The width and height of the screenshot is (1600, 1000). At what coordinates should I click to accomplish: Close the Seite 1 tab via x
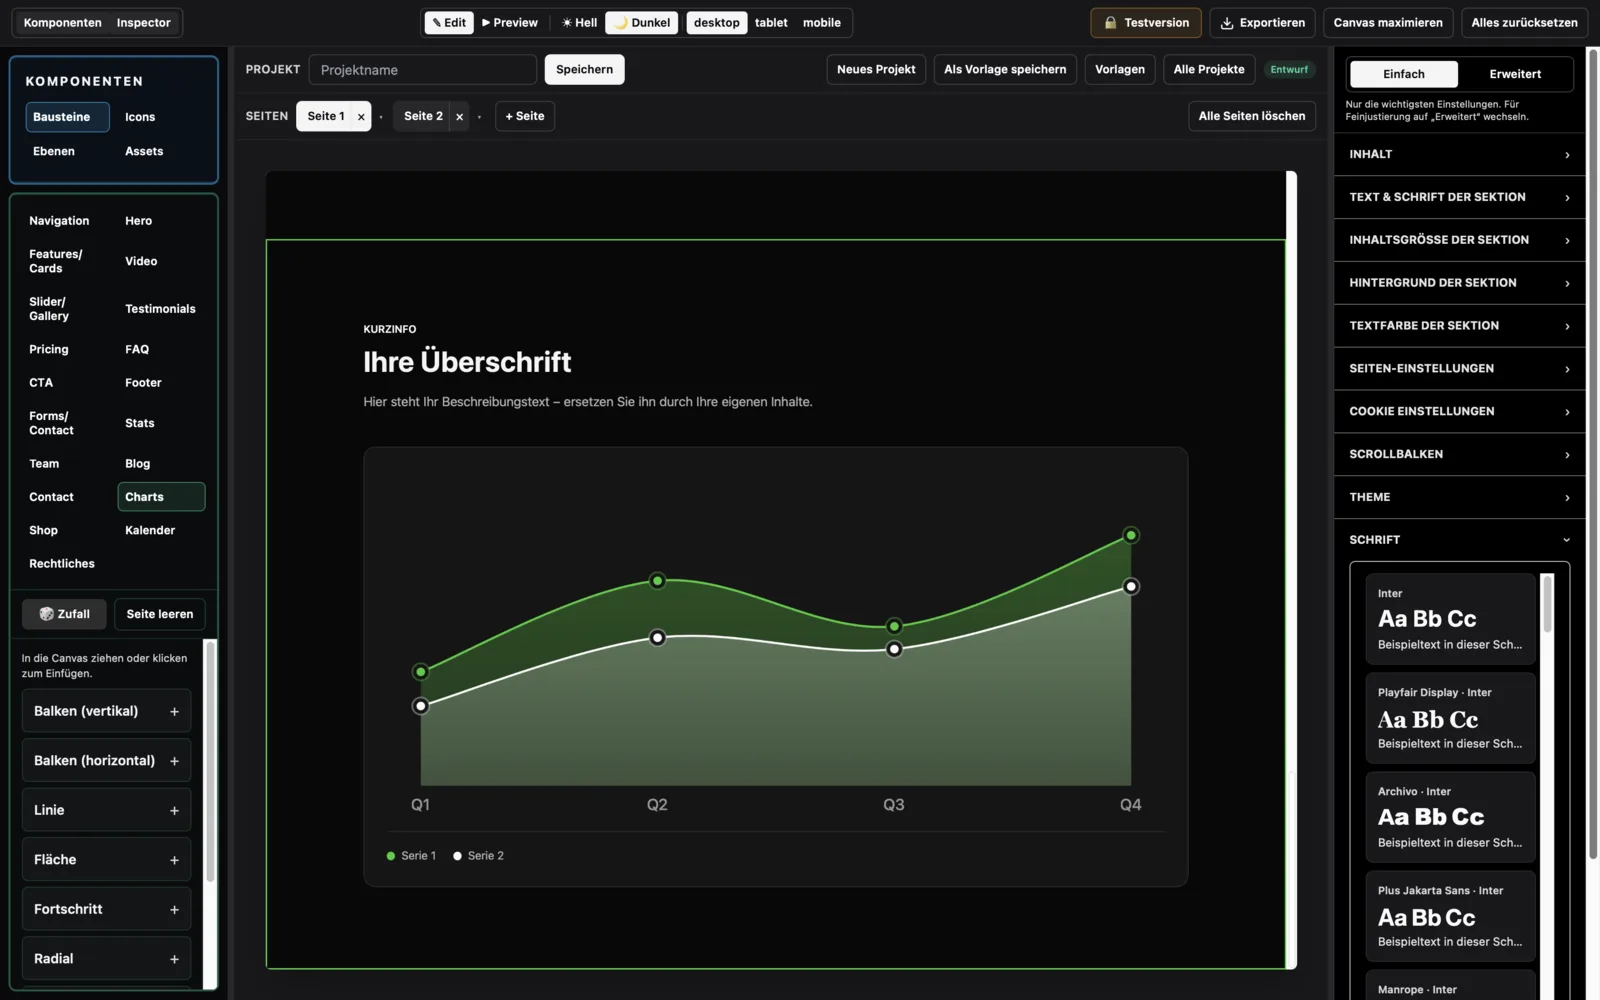pyautogui.click(x=361, y=117)
